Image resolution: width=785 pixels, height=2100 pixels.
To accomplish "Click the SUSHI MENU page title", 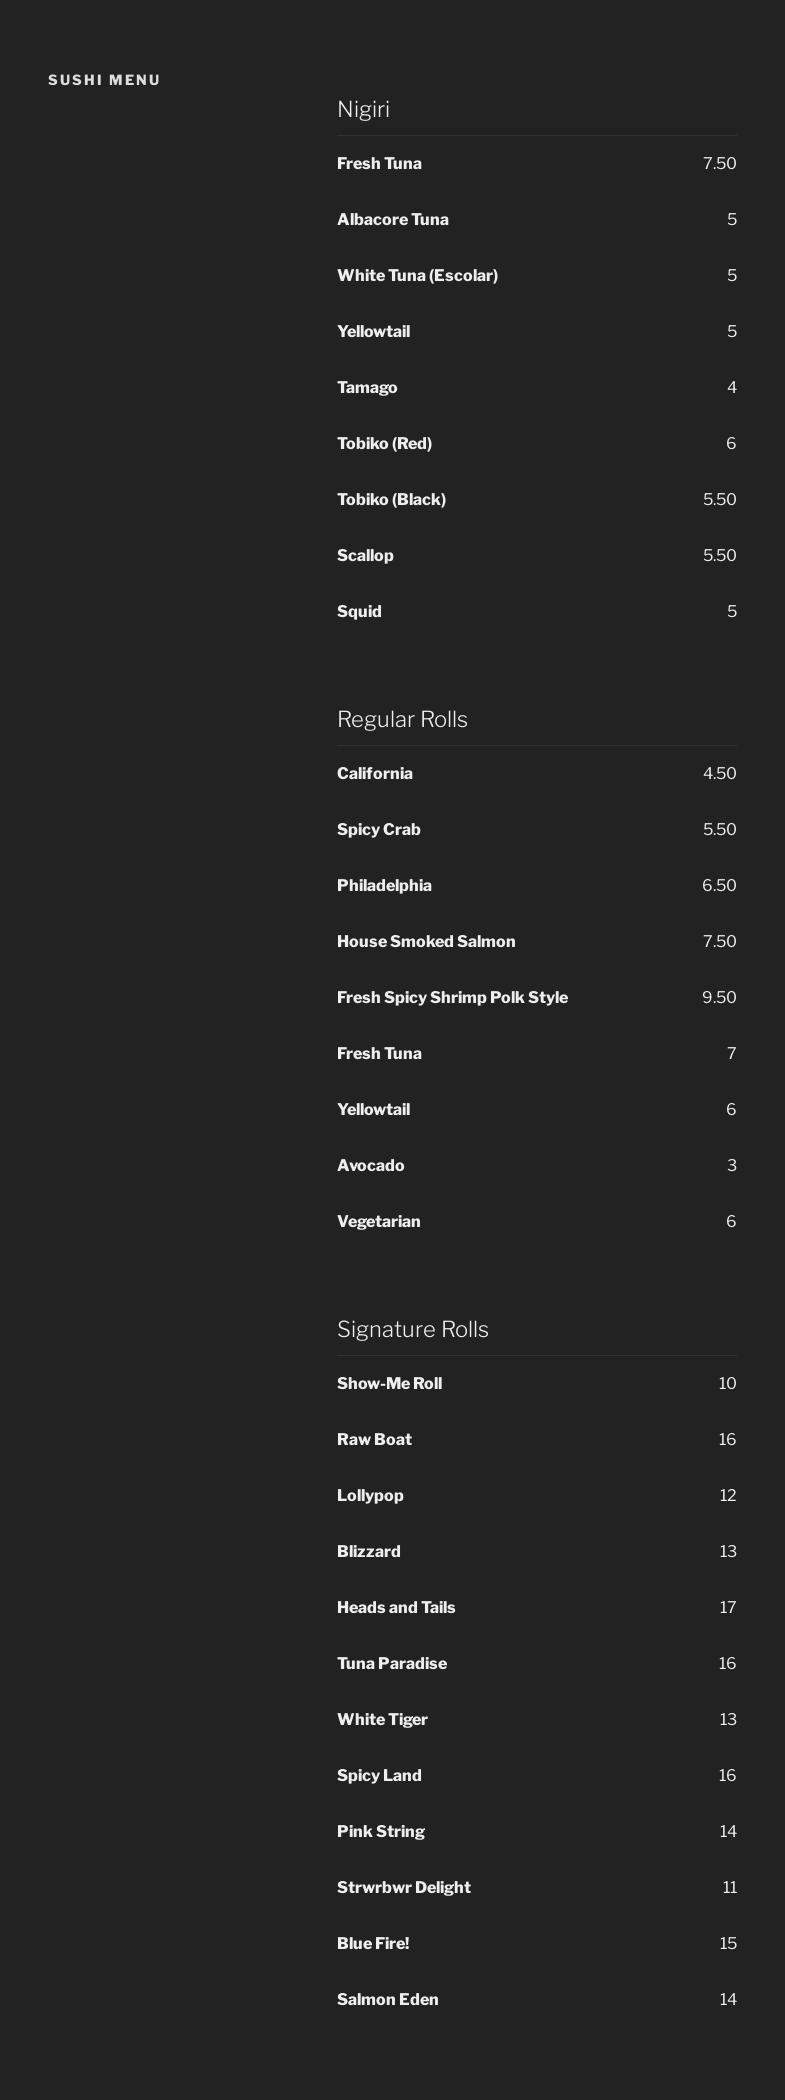I will tap(104, 80).
